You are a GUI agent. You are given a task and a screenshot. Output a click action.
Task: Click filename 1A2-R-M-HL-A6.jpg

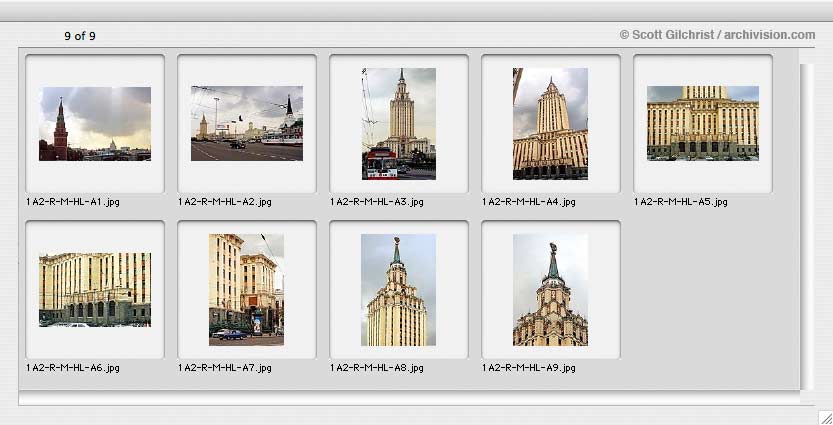click(x=73, y=368)
